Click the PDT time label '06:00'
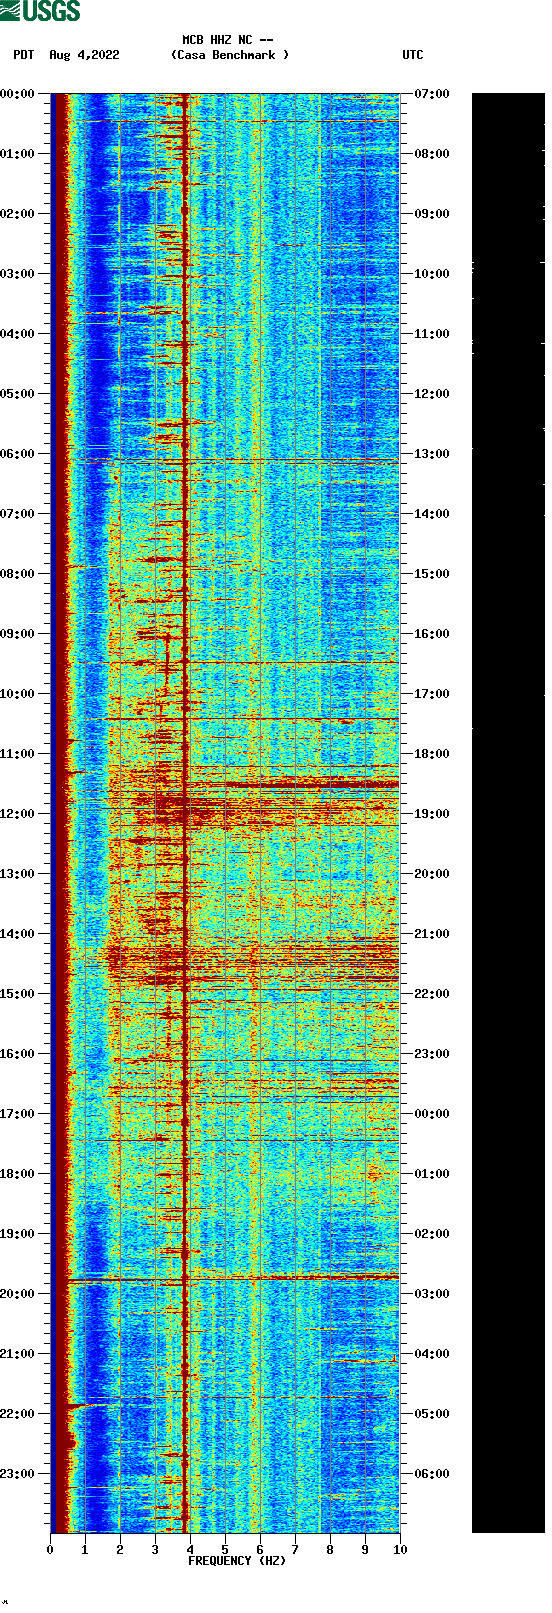The width and height of the screenshot is (552, 1613). pos(17,454)
